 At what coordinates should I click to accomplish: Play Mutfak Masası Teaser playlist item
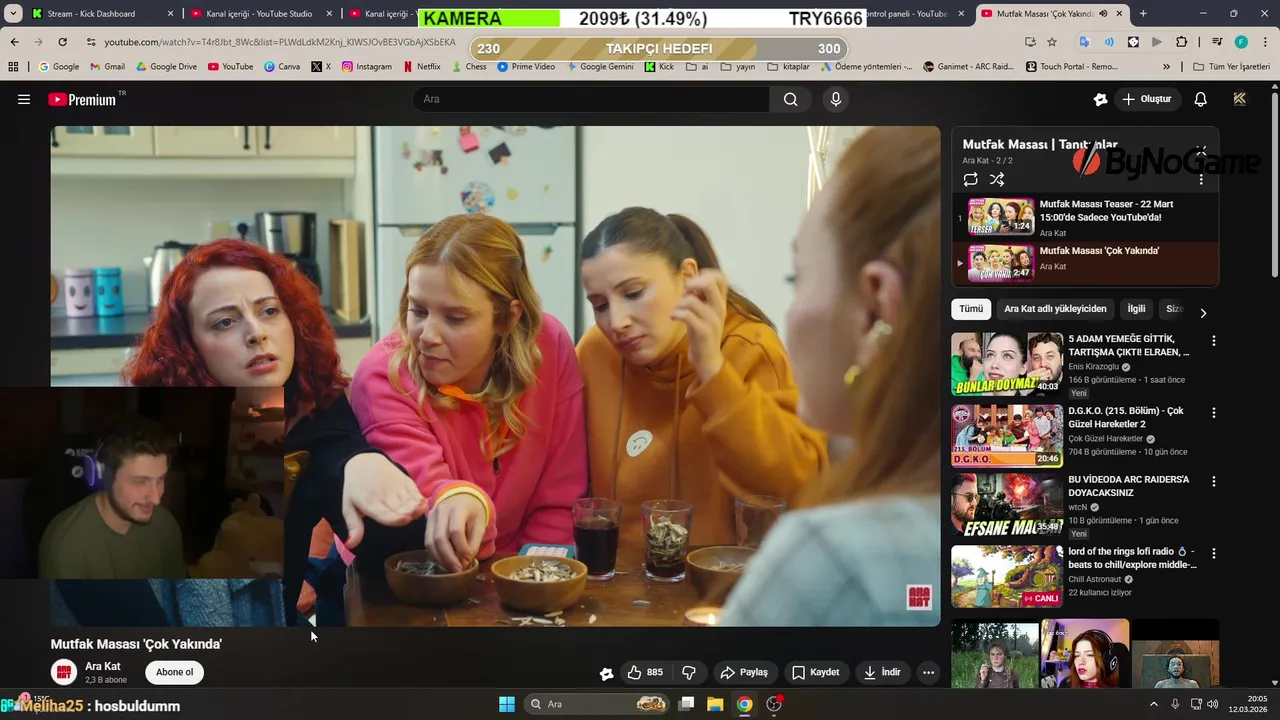click(1085, 218)
